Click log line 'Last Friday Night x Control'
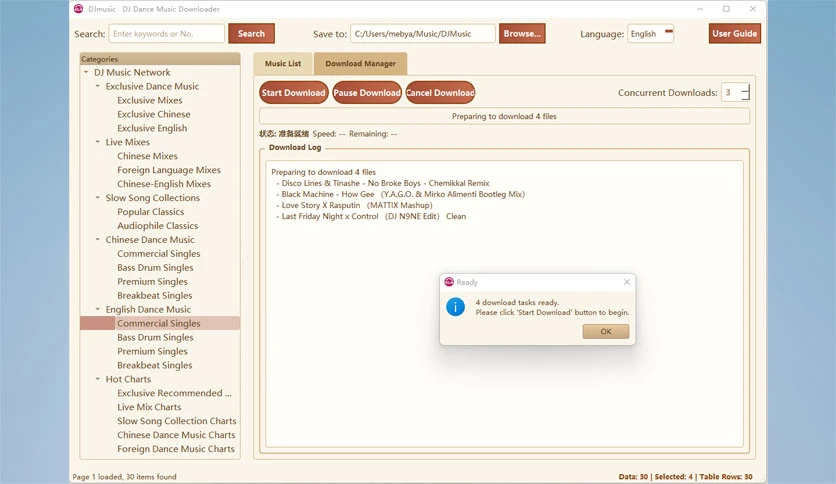This screenshot has width=836, height=484. tap(373, 216)
